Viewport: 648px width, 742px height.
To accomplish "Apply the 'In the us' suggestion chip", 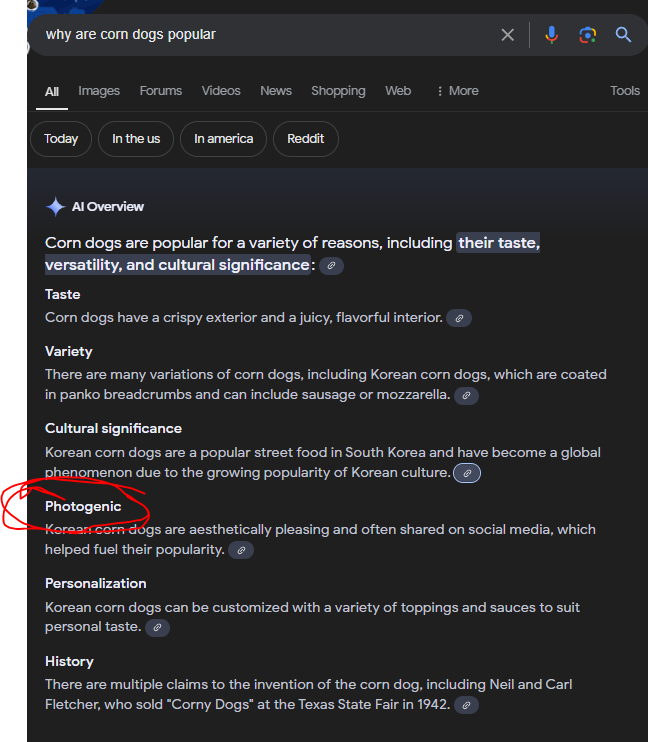I will pyautogui.click(x=136, y=139).
